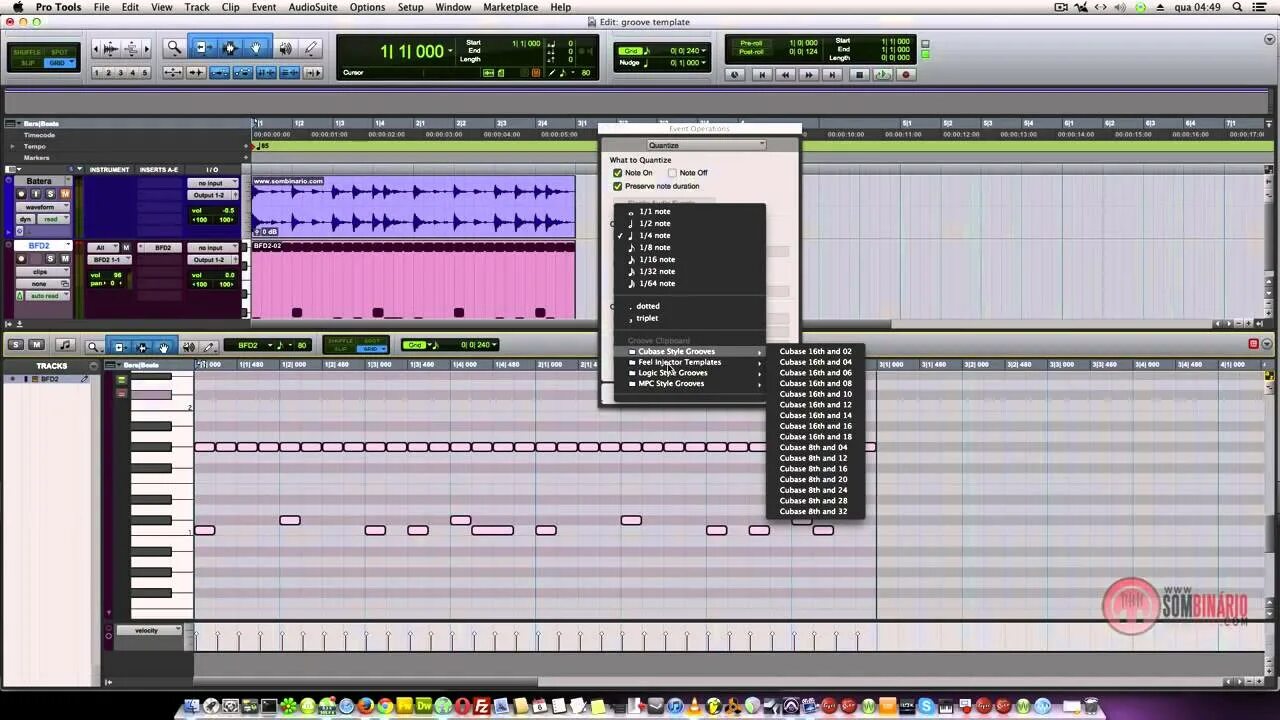Open the MPC Style Grooves submenu

click(671, 383)
